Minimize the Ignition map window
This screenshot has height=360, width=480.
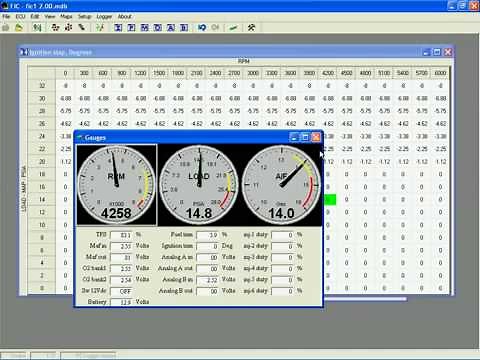pyautogui.click(x=426, y=52)
